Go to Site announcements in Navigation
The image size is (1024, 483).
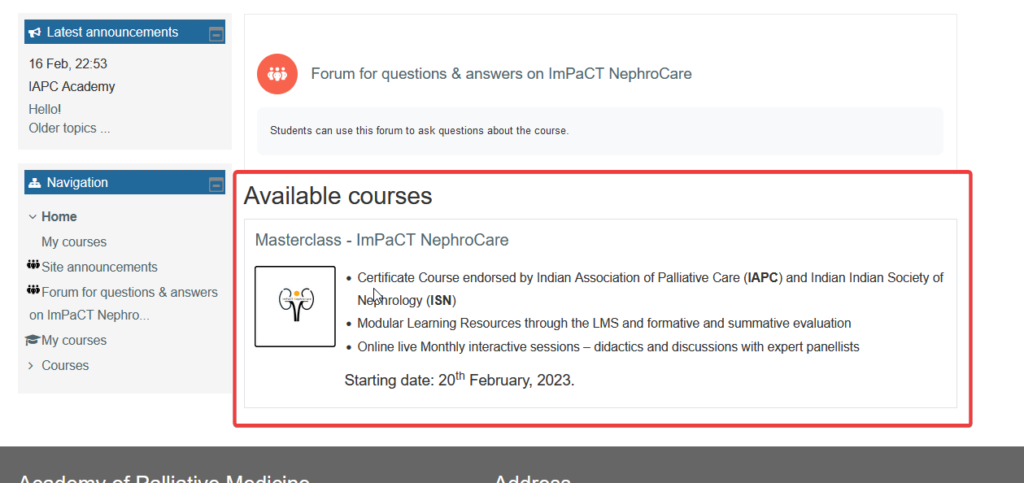pyautogui.click(x=99, y=267)
